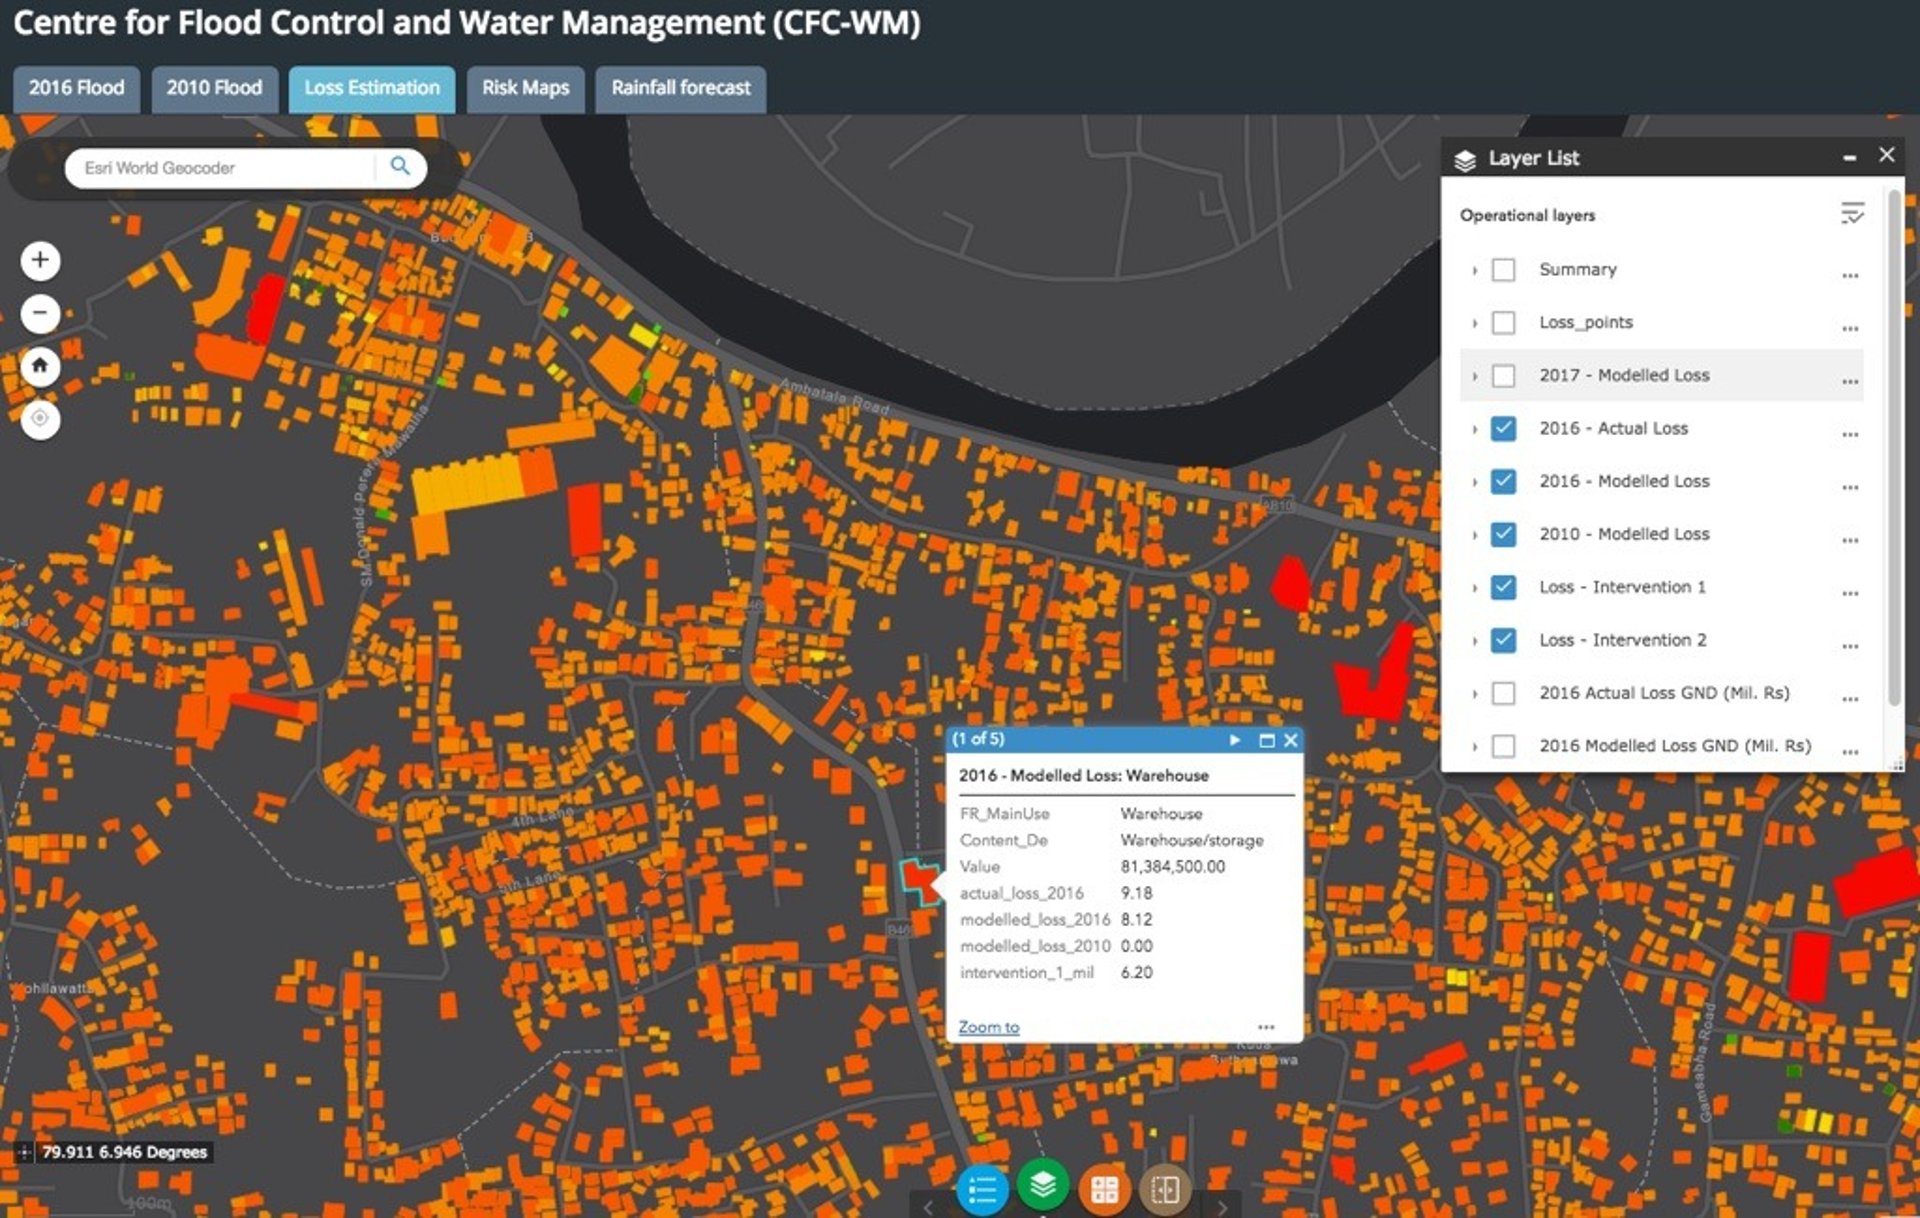Activate the my location button

point(40,419)
